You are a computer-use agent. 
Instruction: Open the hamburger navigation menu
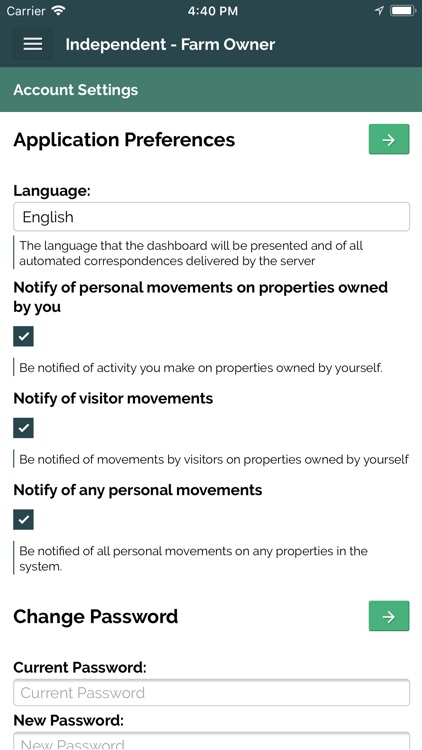point(33,44)
